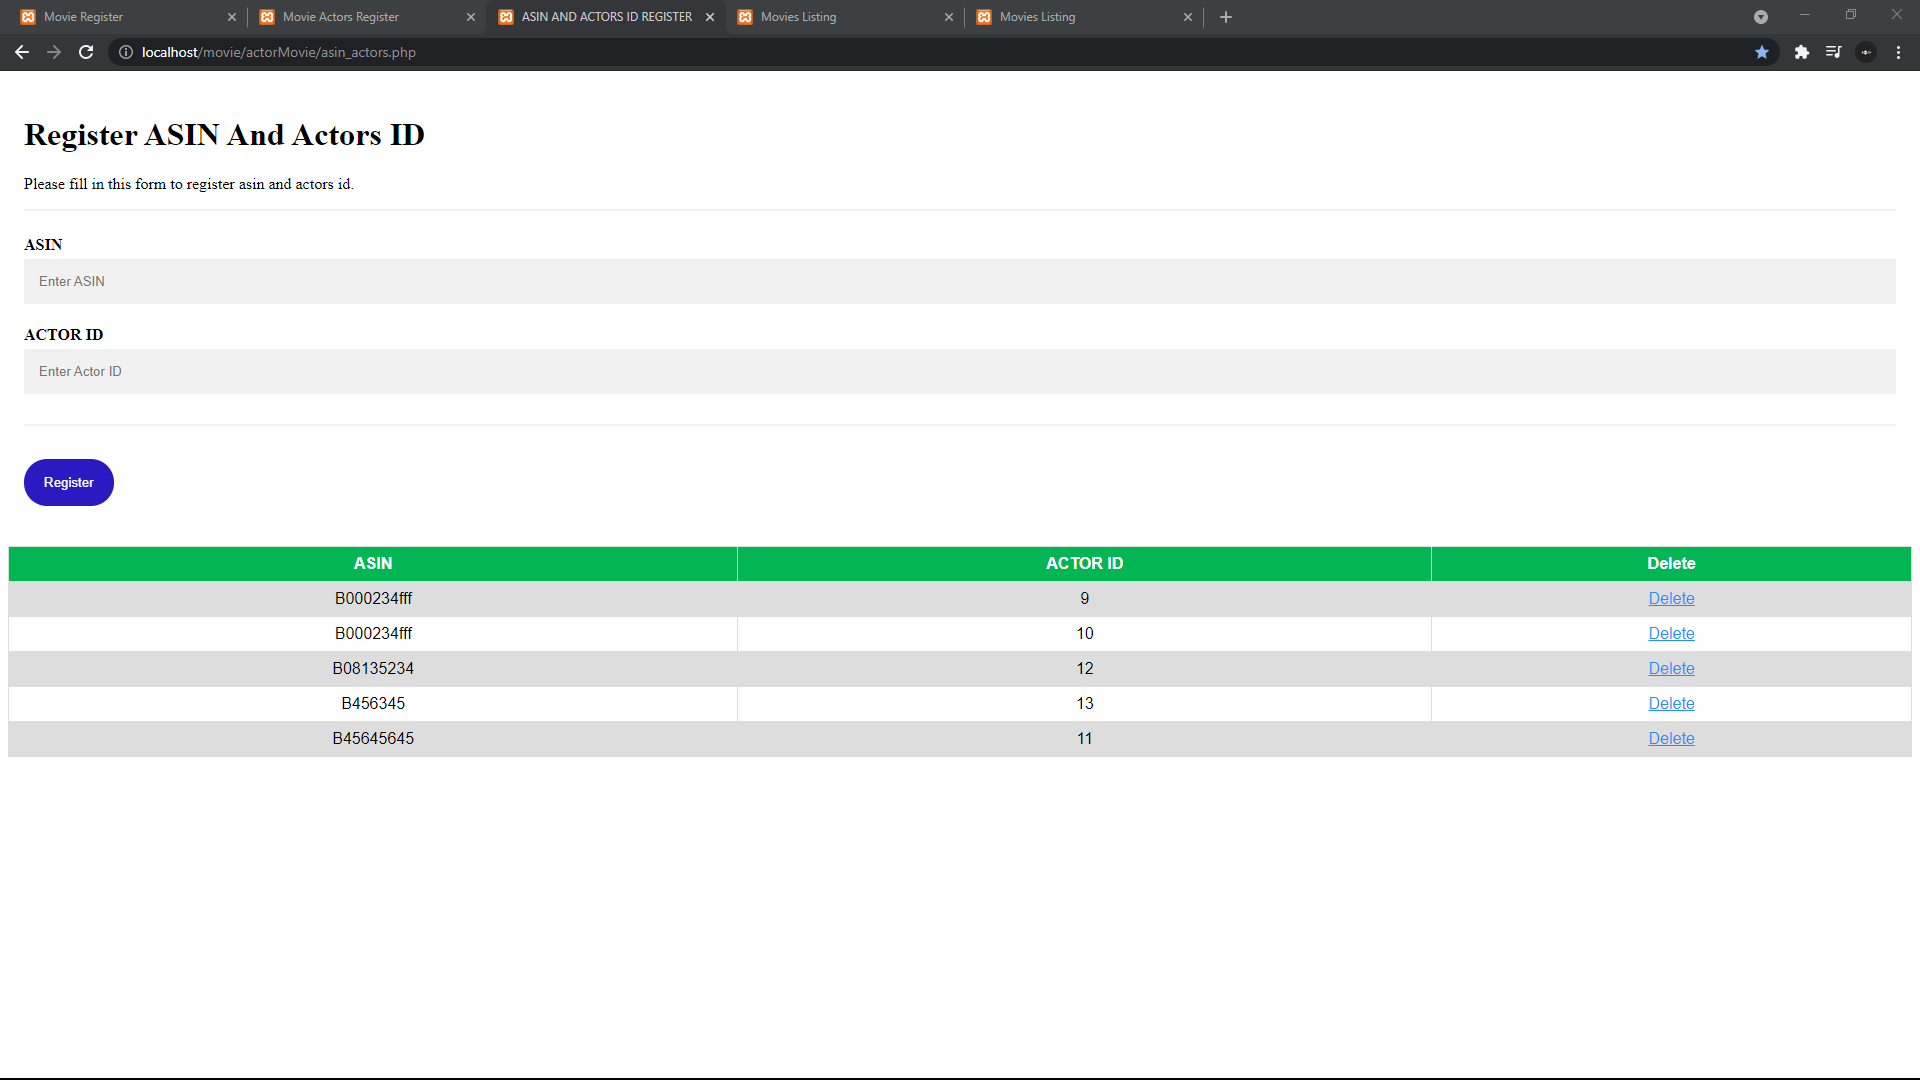Click the reload page icon
Viewport: 1920px width, 1080px height.
coord(86,52)
